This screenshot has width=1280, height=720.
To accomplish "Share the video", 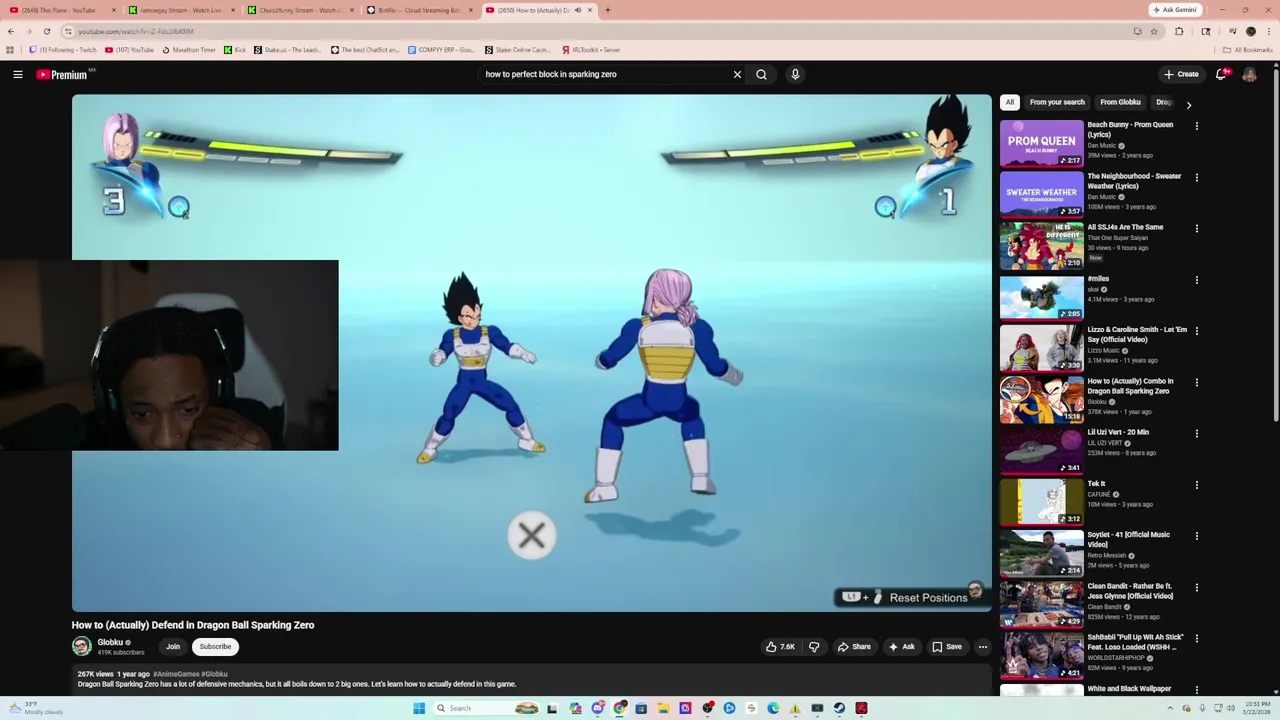I will click(x=854, y=647).
